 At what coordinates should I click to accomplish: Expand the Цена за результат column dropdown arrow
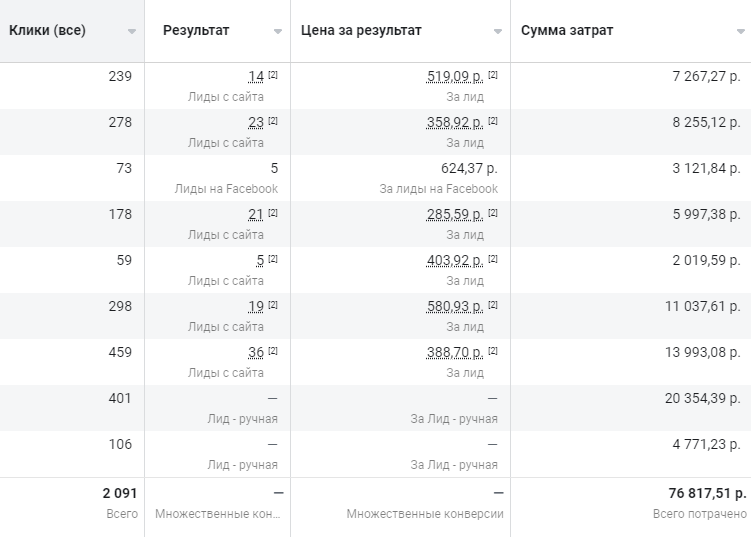pos(498,32)
